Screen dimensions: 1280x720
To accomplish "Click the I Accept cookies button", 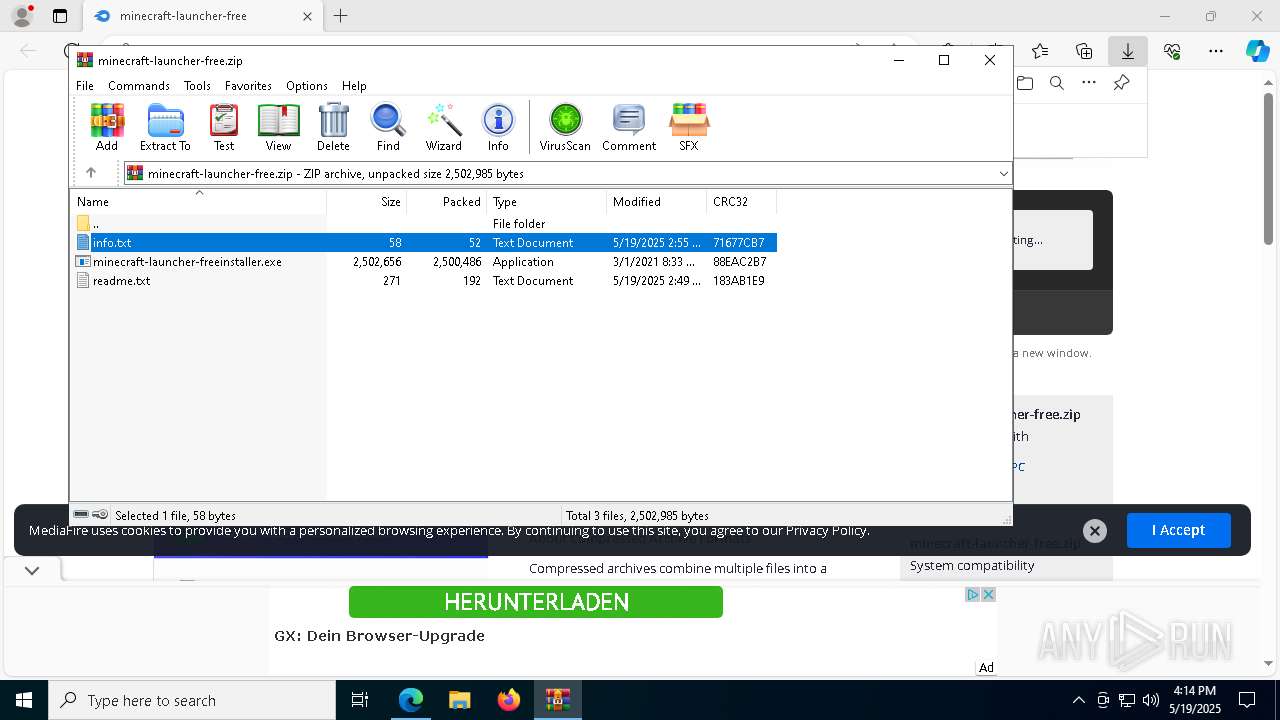I will click(1178, 530).
